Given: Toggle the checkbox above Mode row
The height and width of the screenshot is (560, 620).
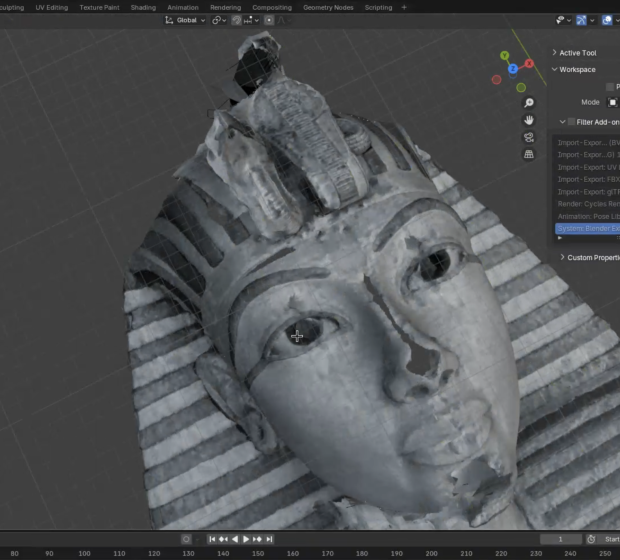Looking at the screenshot, I should 610,87.
